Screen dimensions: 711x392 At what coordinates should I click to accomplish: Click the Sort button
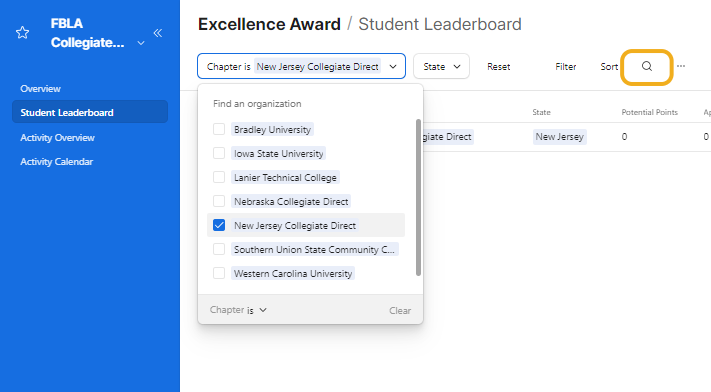pyautogui.click(x=609, y=67)
